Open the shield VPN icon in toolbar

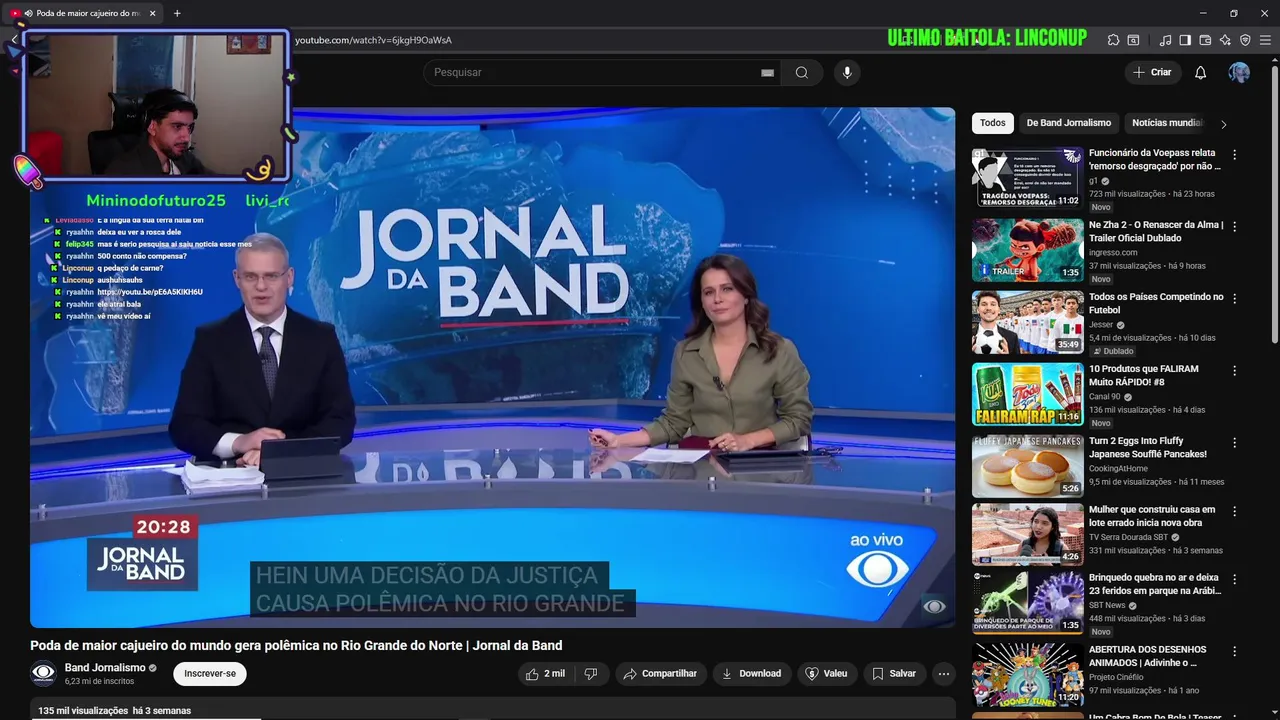point(1245,40)
